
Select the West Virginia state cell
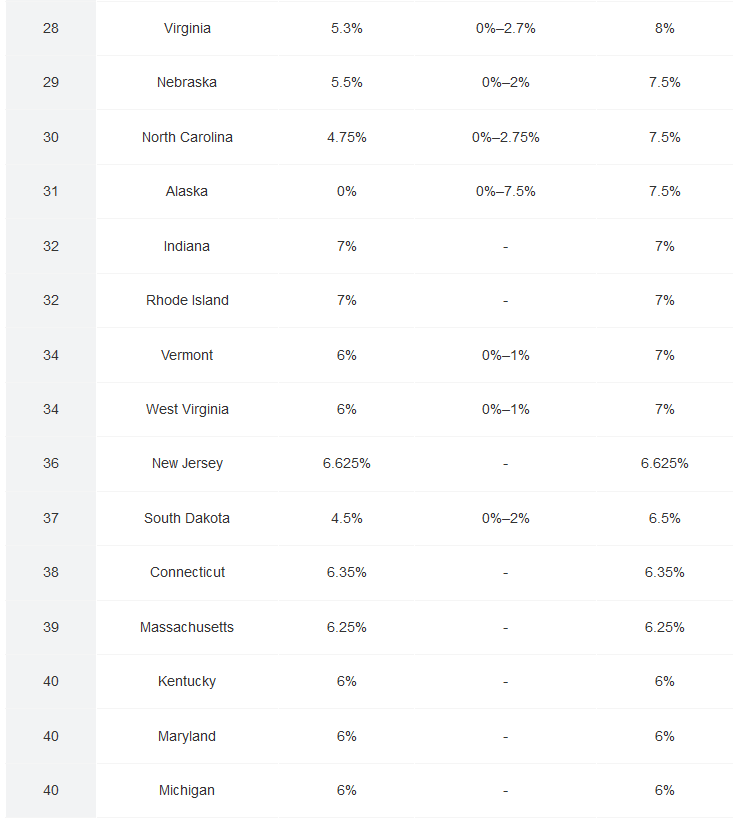point(187,409)
